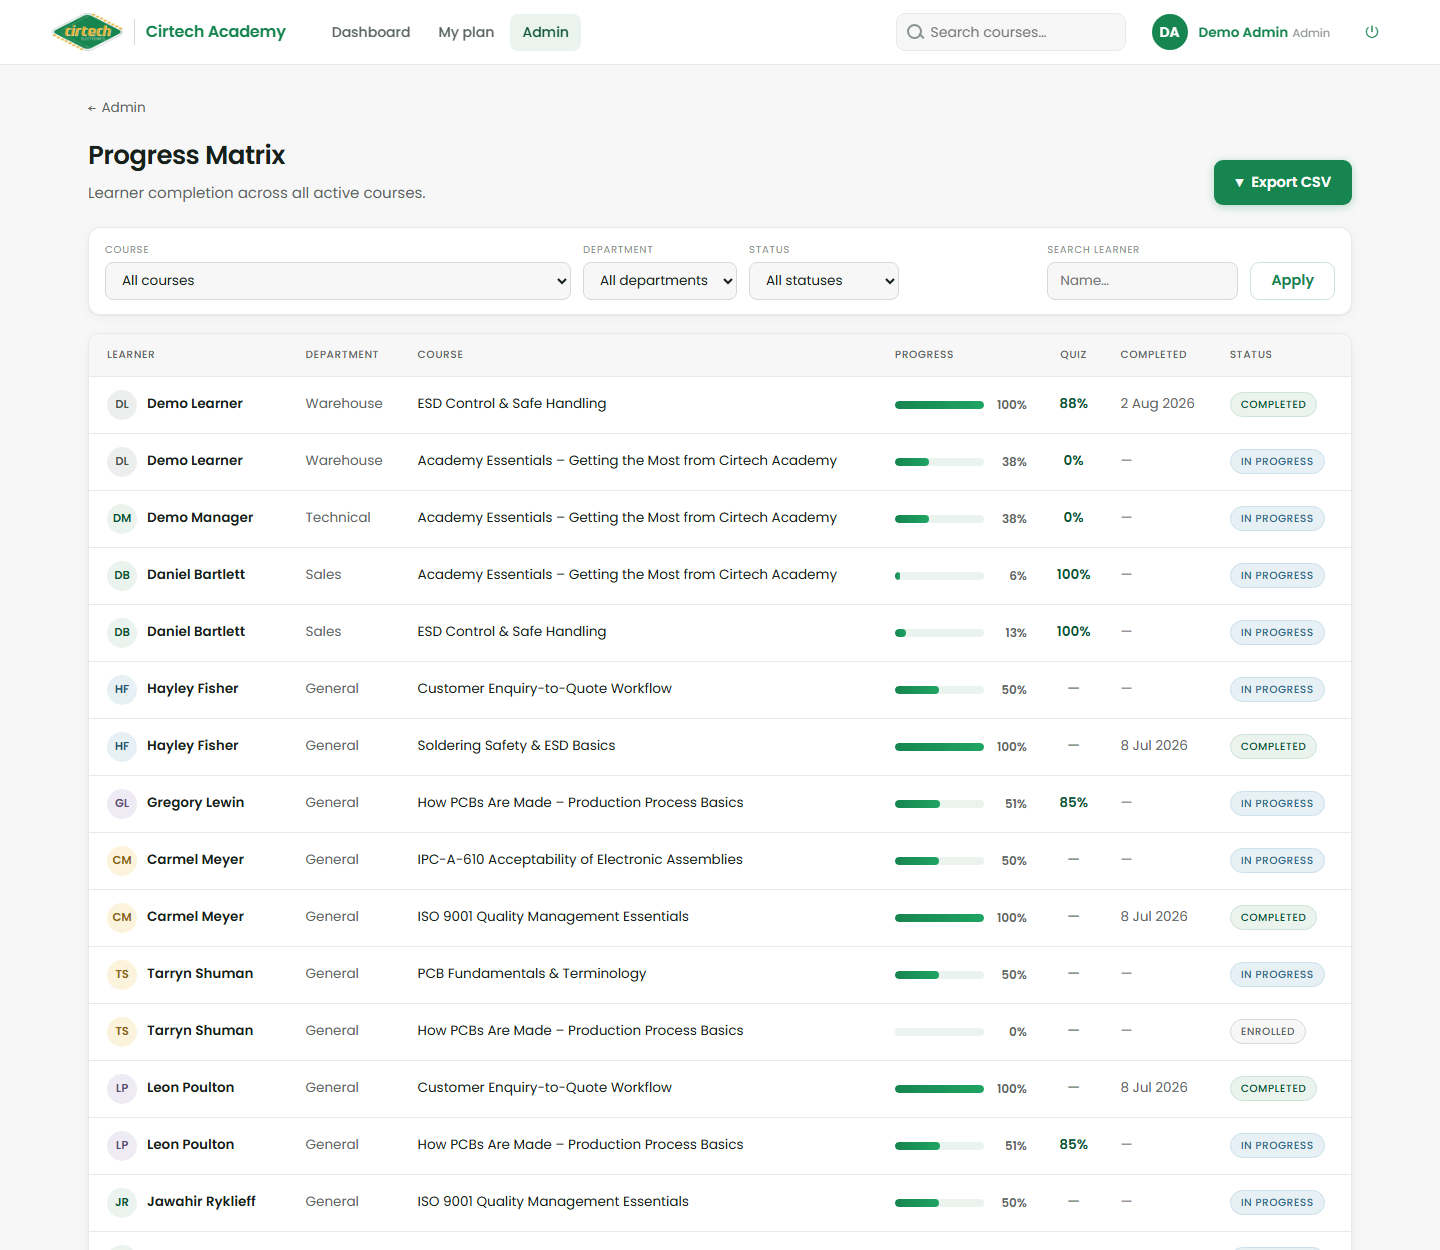This screenshot has width=1440, height=1250.
Task: Click PCB Fundamentals & Terminology course
Action: 532,974
